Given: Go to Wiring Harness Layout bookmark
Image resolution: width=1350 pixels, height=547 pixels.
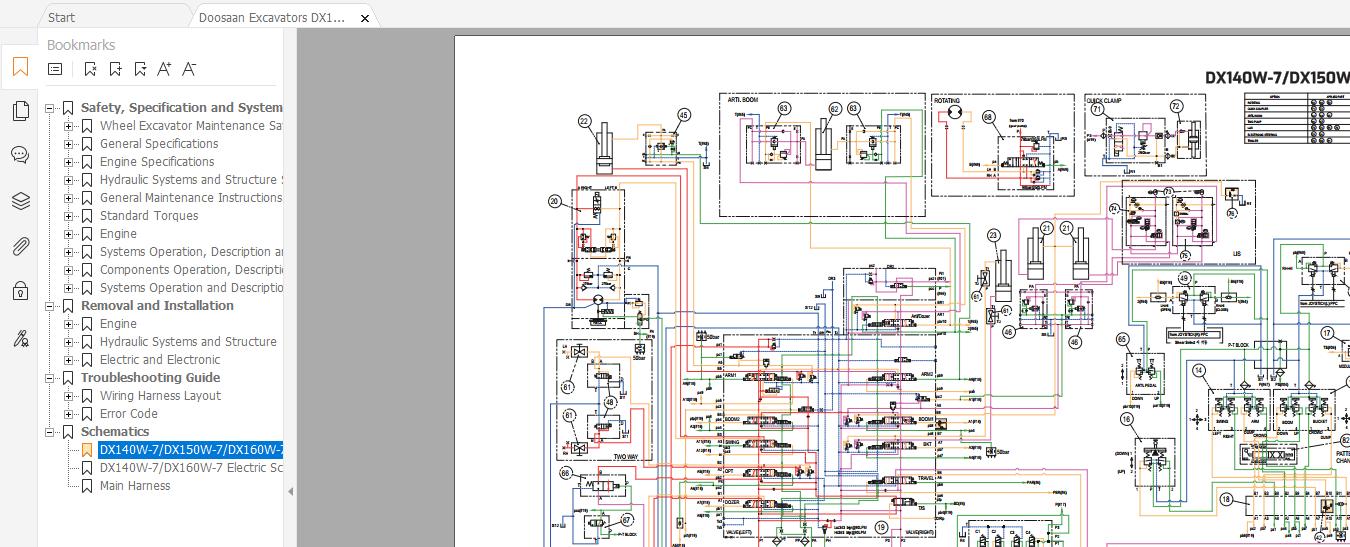Looking at the screenshot, I should click(x=160, y=396).
